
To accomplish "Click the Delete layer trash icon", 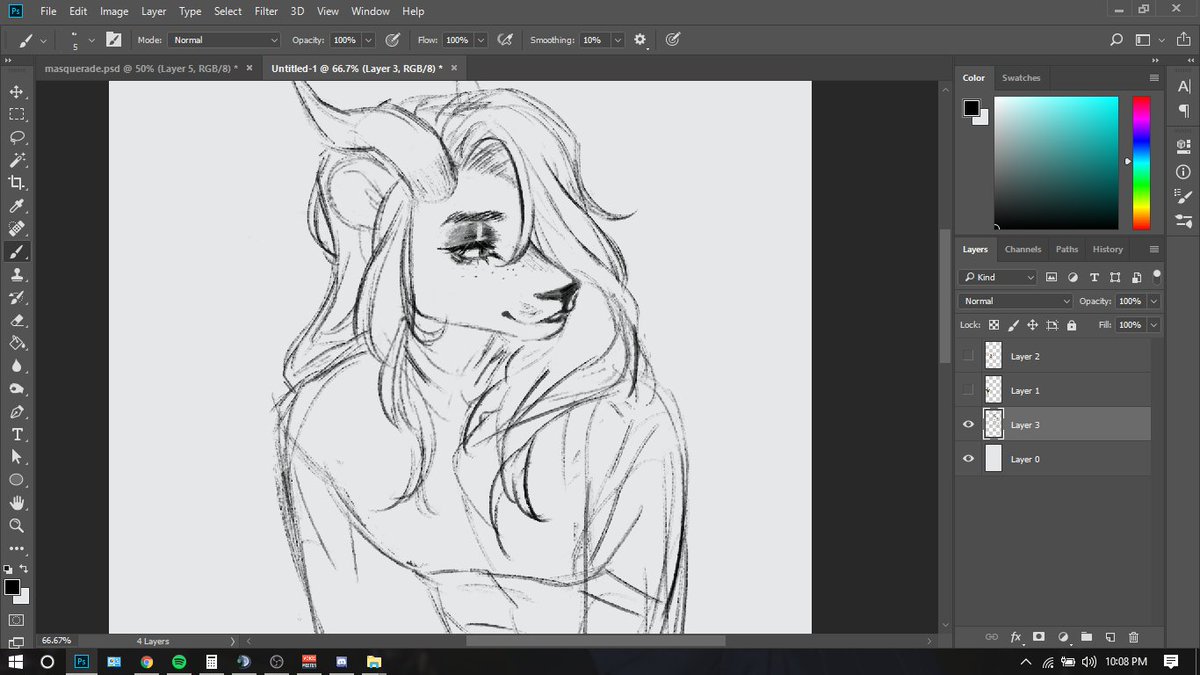I will (x=1133, y=637).
